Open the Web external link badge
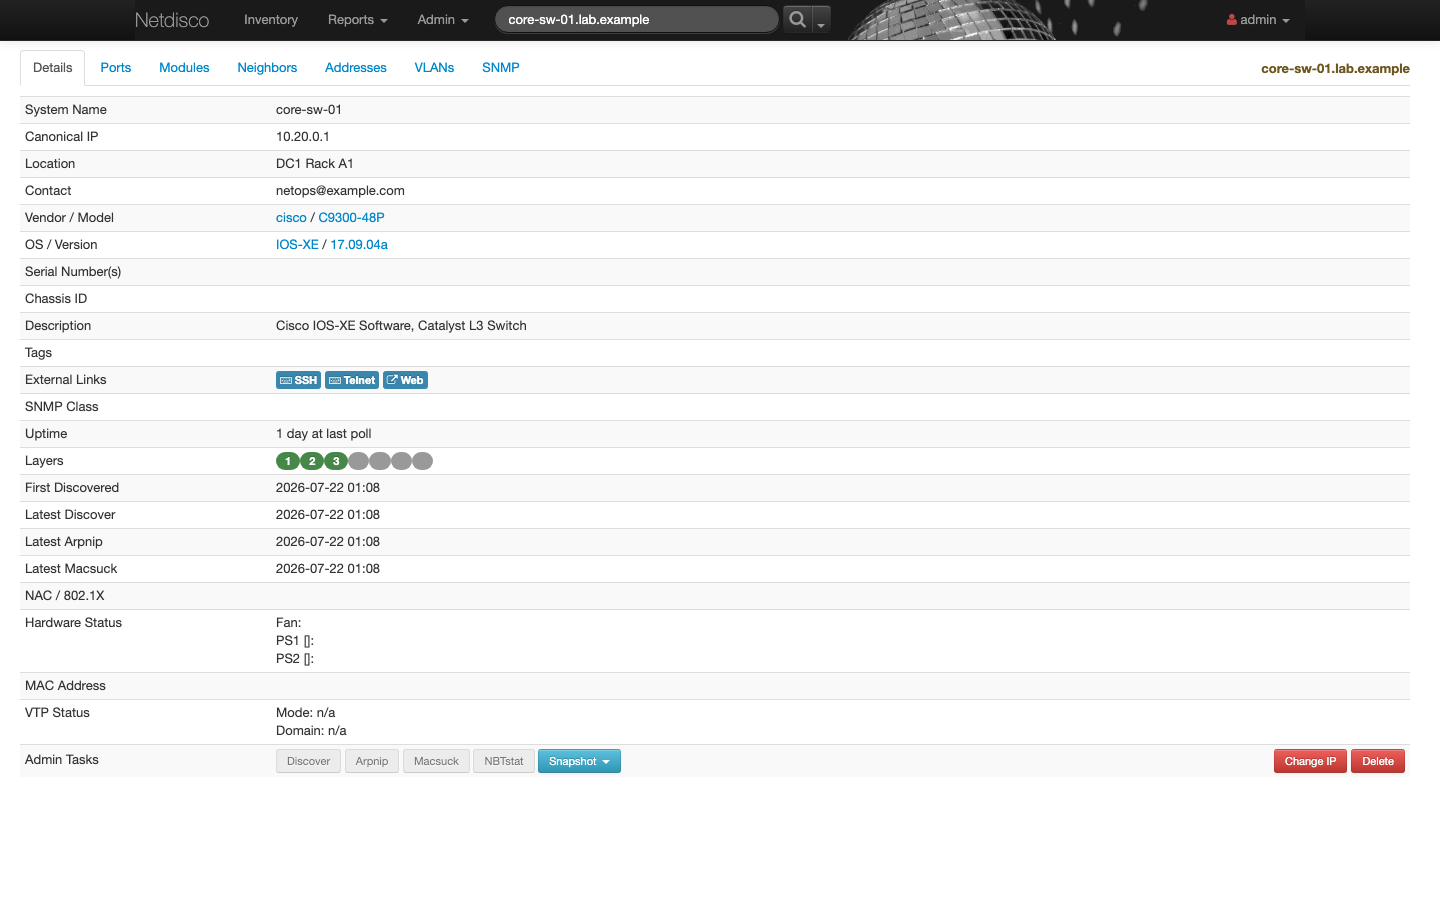Viewport: 1440px width, 900px height. coord(405,380)
